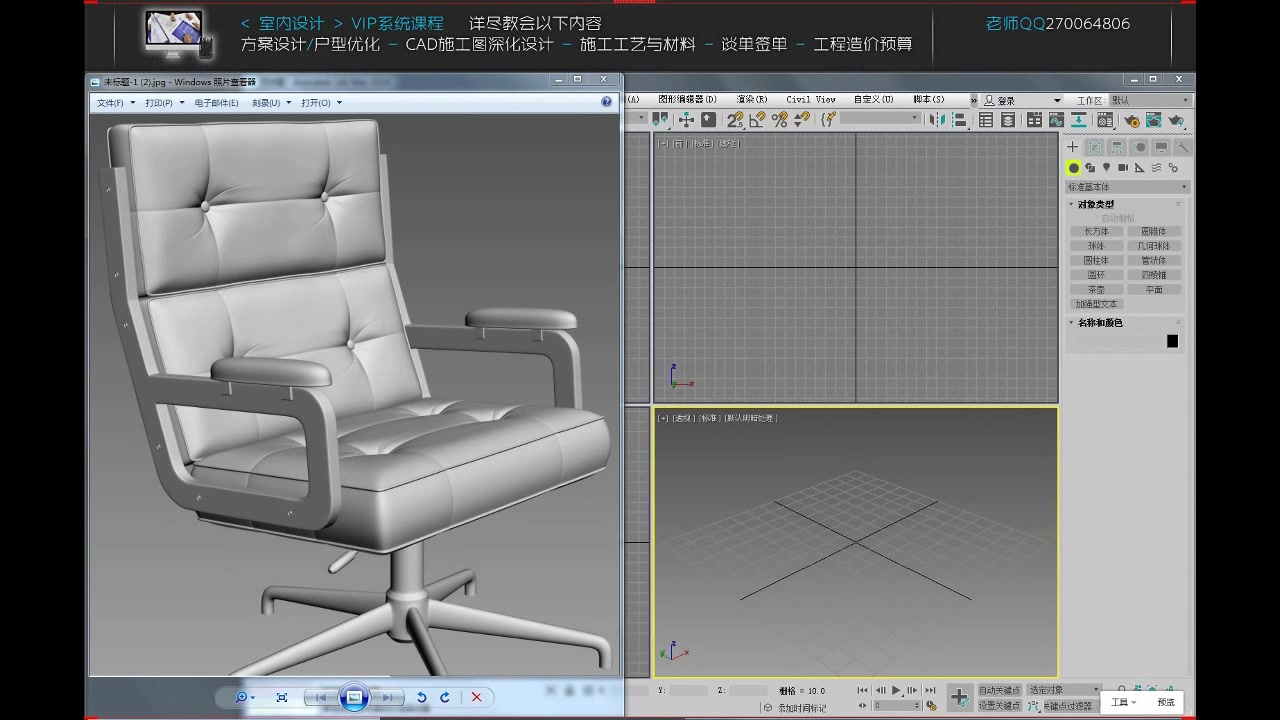Open the 标准基本体 primitives dropdown
This screenshot has width=1280, height=720.
click(1127, 187)
